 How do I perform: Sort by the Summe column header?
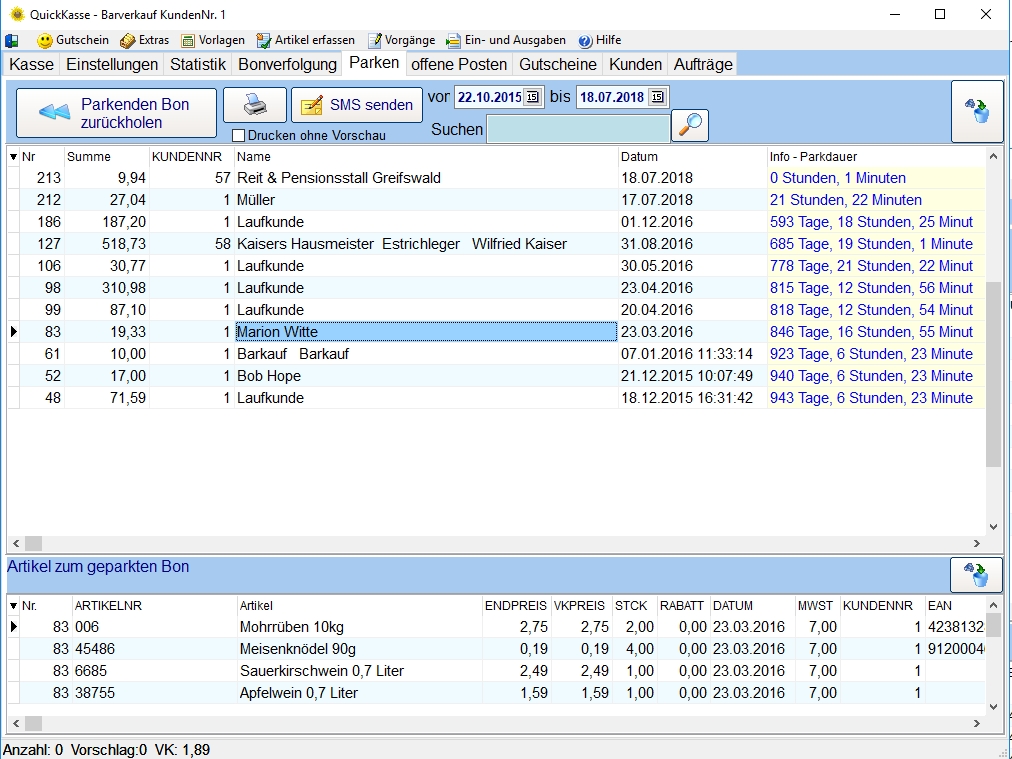point(106,157)
